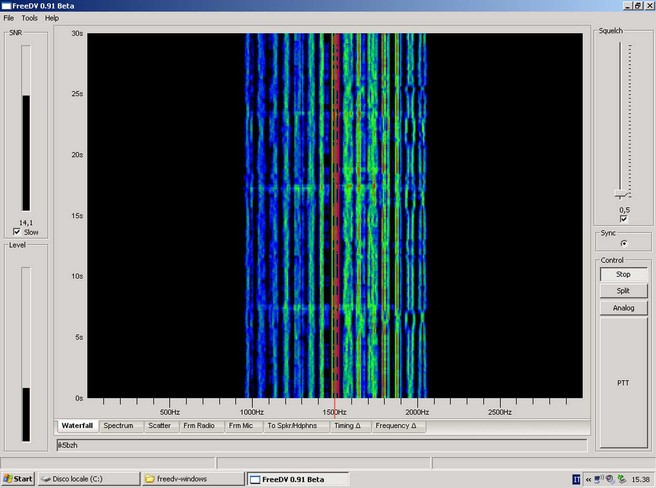656x488 pixels.
Task: Switch to the Waterfall tab
Action: tap(77, 426)
